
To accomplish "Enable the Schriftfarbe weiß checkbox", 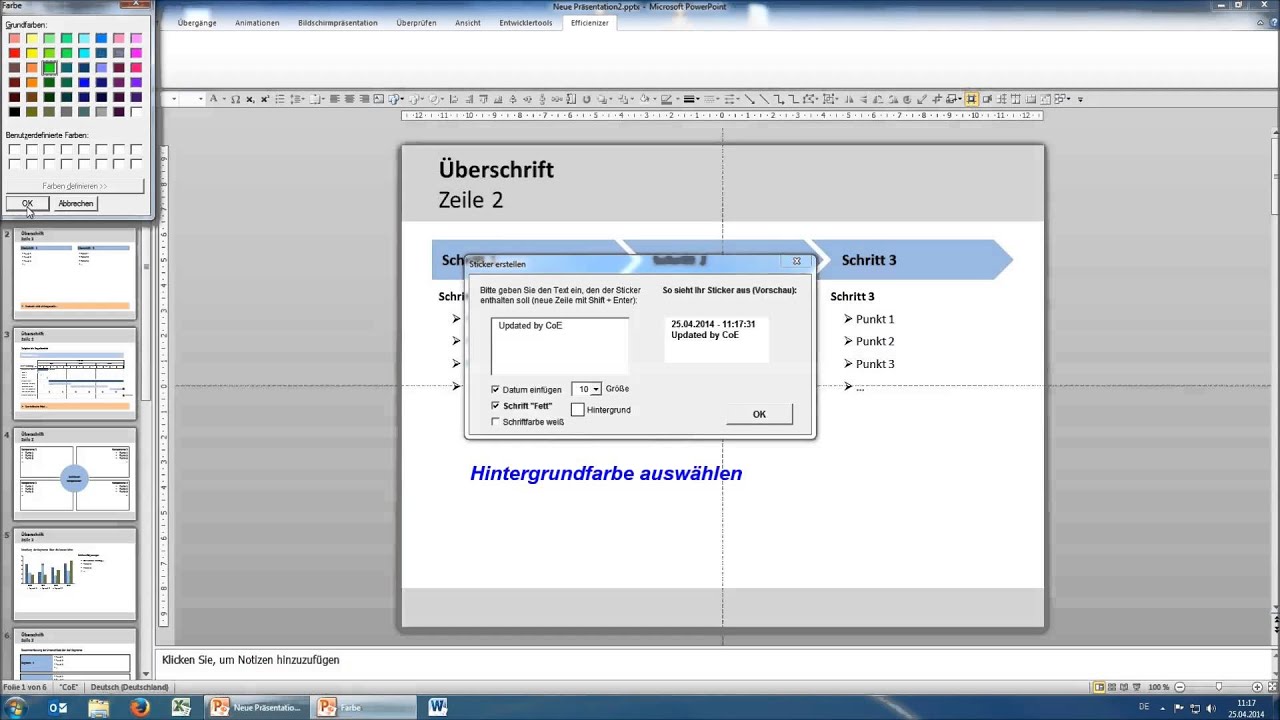I will 496,422.
